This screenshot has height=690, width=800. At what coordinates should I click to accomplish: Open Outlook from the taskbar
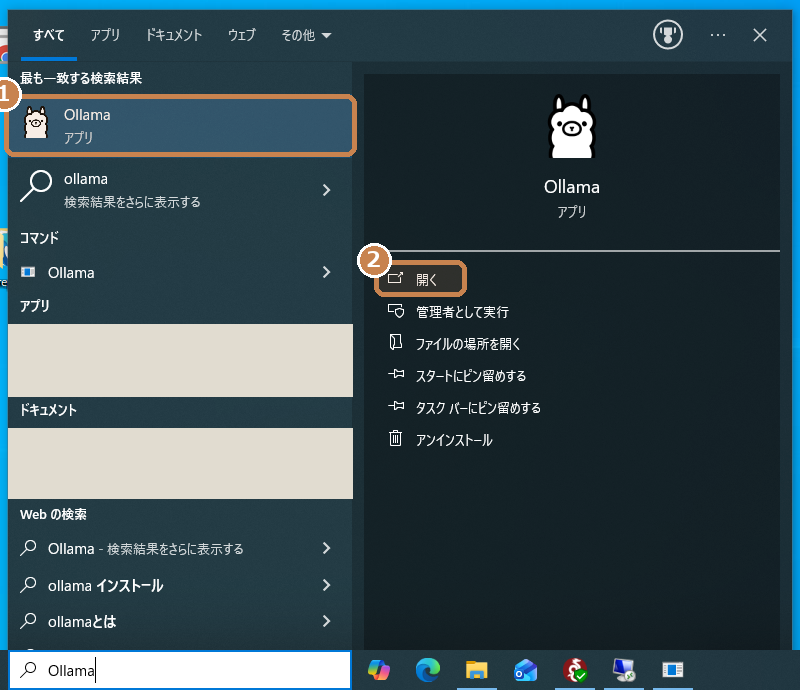(x=526, y=670)
